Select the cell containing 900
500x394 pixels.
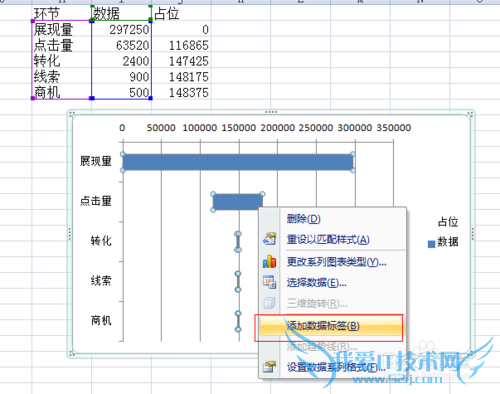121,77
